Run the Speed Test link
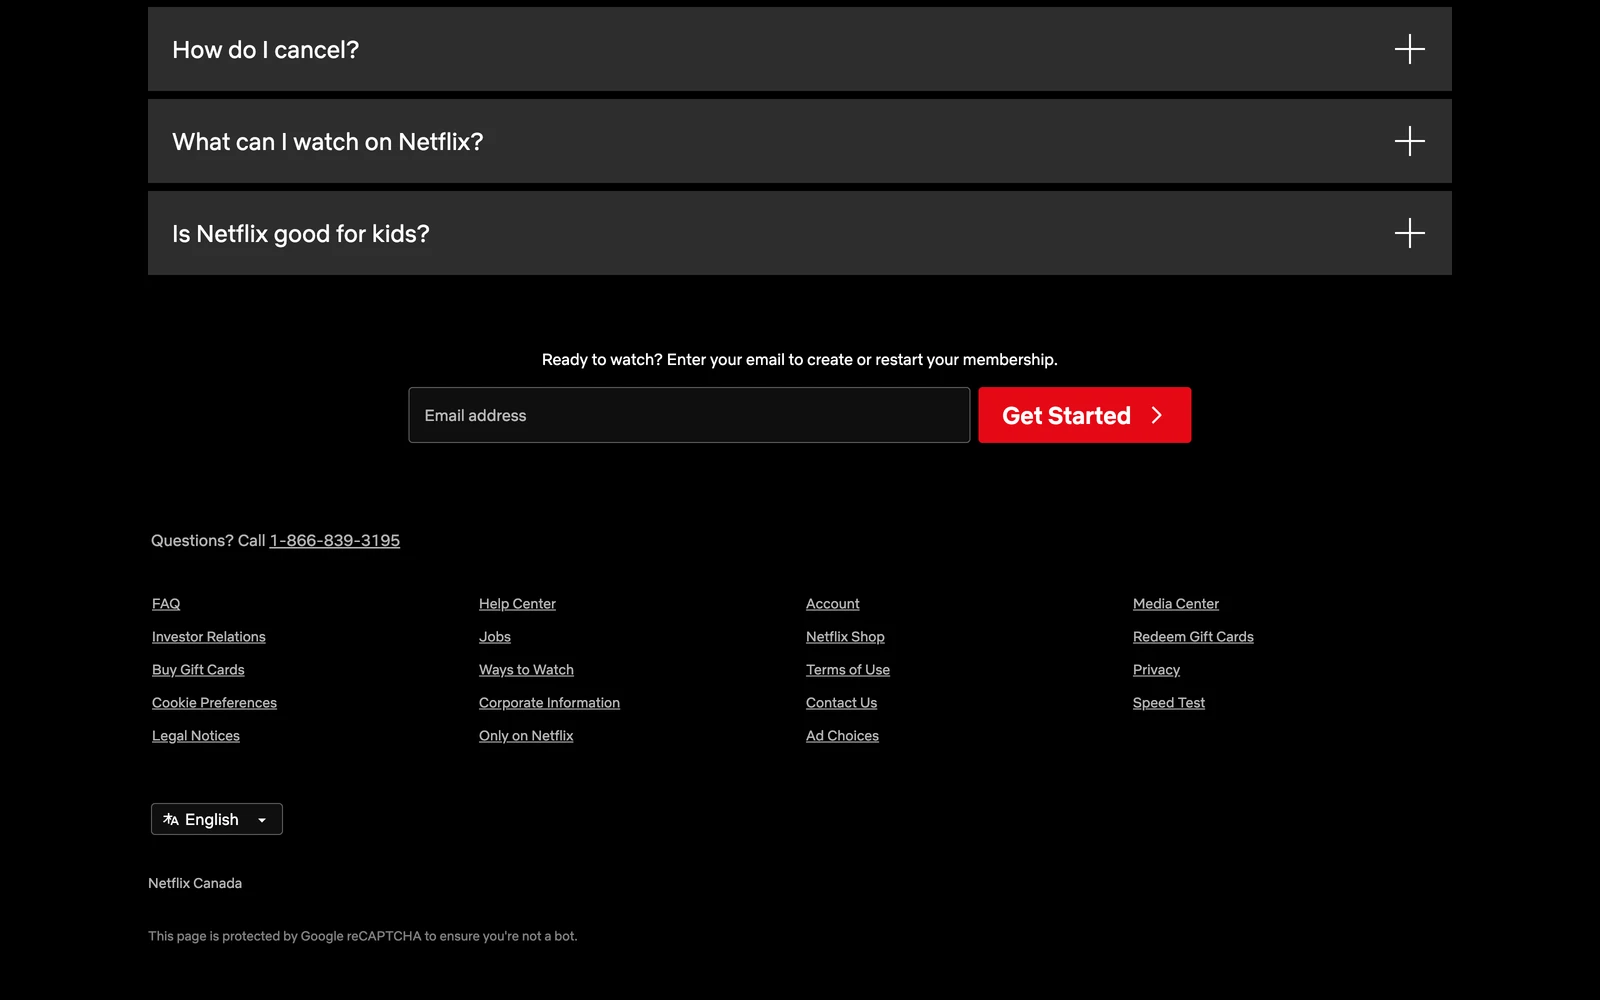The image size is (1600, 1000). pos(1169,703)
